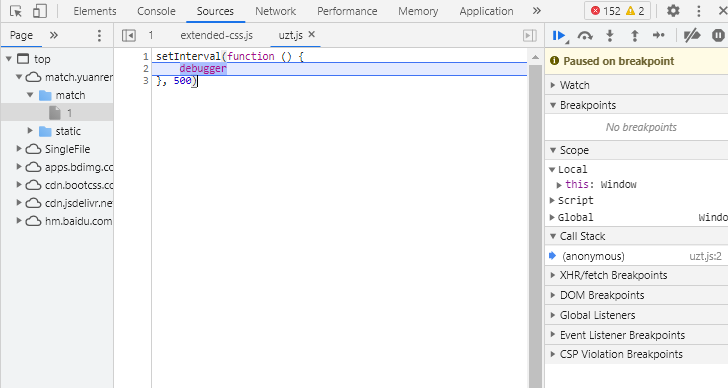Switch to the extended-css.js file tab

(x=216, y=35)
